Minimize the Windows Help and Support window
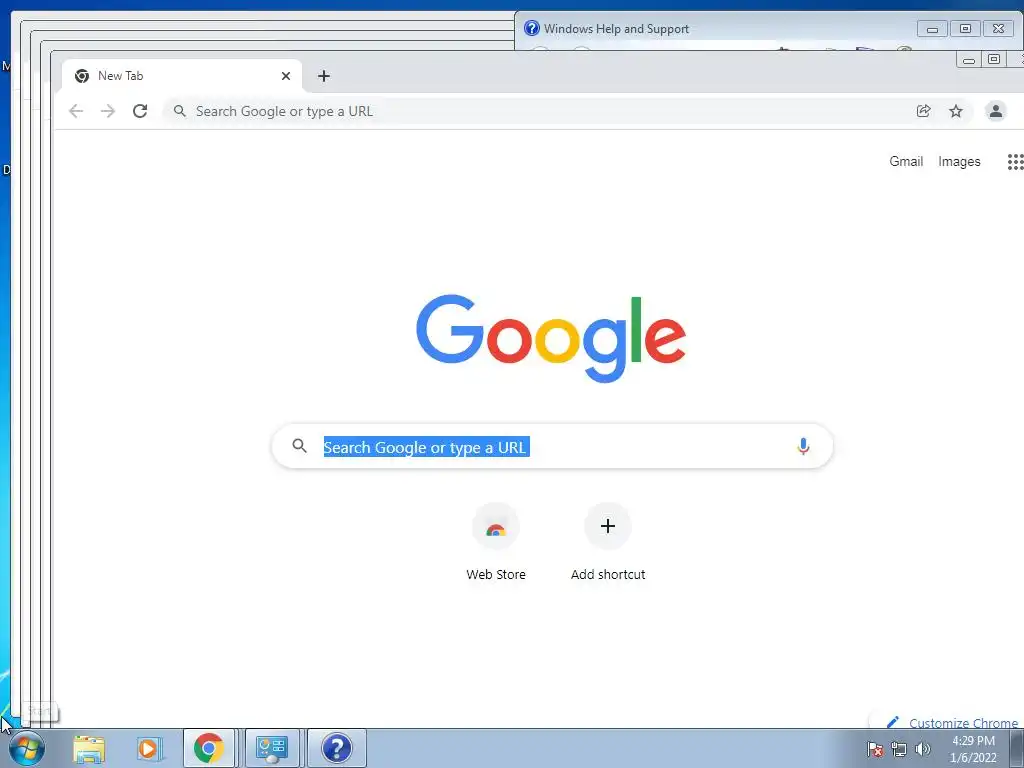This screenshot has width=1024, height=768. coord(933,29)
